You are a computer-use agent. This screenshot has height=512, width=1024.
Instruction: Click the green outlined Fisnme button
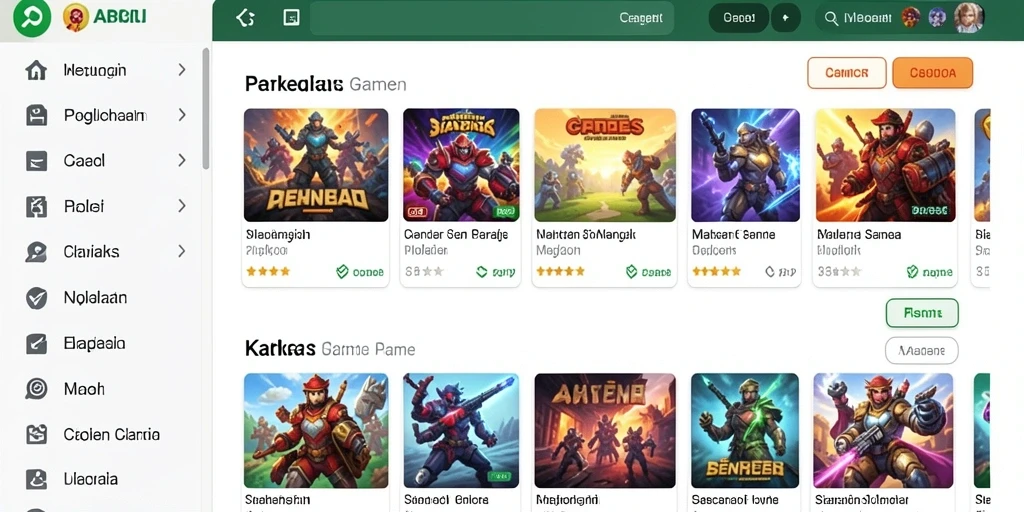point(922,313)
